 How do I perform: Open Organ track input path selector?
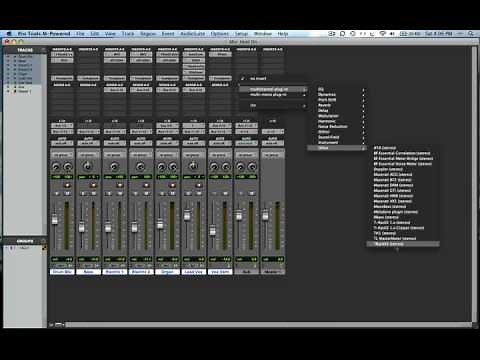pyautogui.click(x=167, y=126)
